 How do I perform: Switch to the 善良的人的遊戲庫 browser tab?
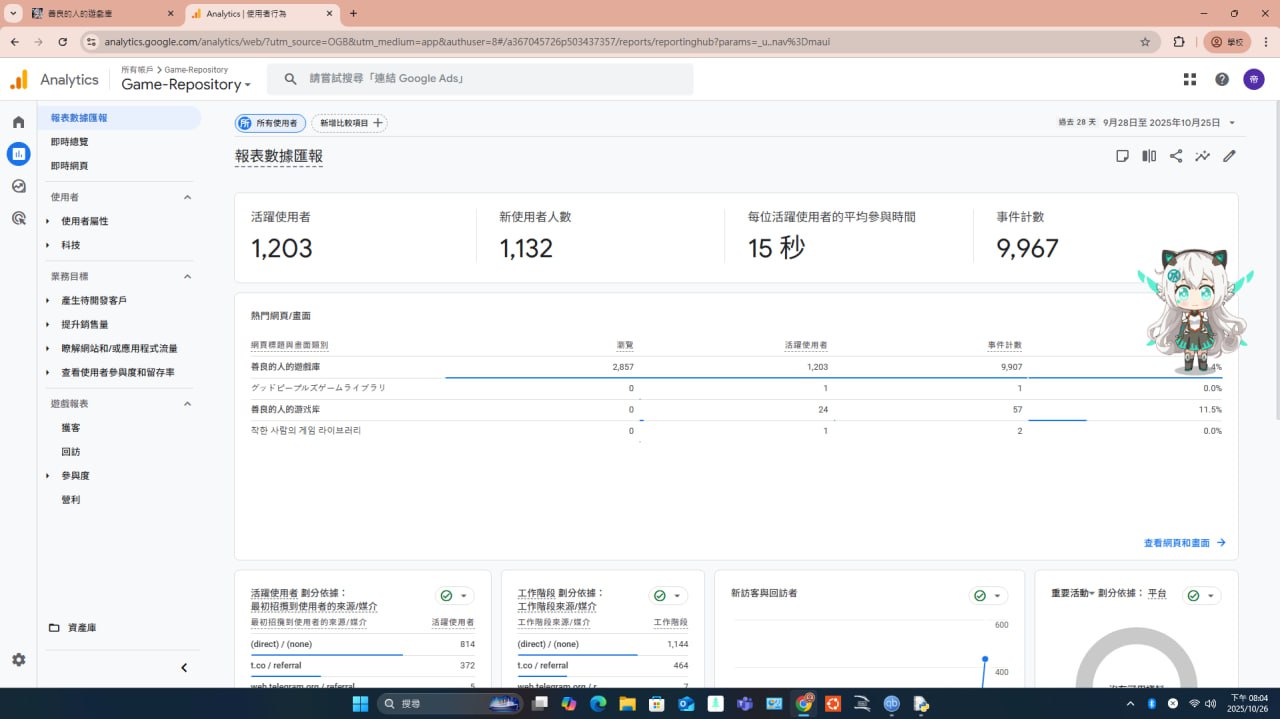point(95,14)
